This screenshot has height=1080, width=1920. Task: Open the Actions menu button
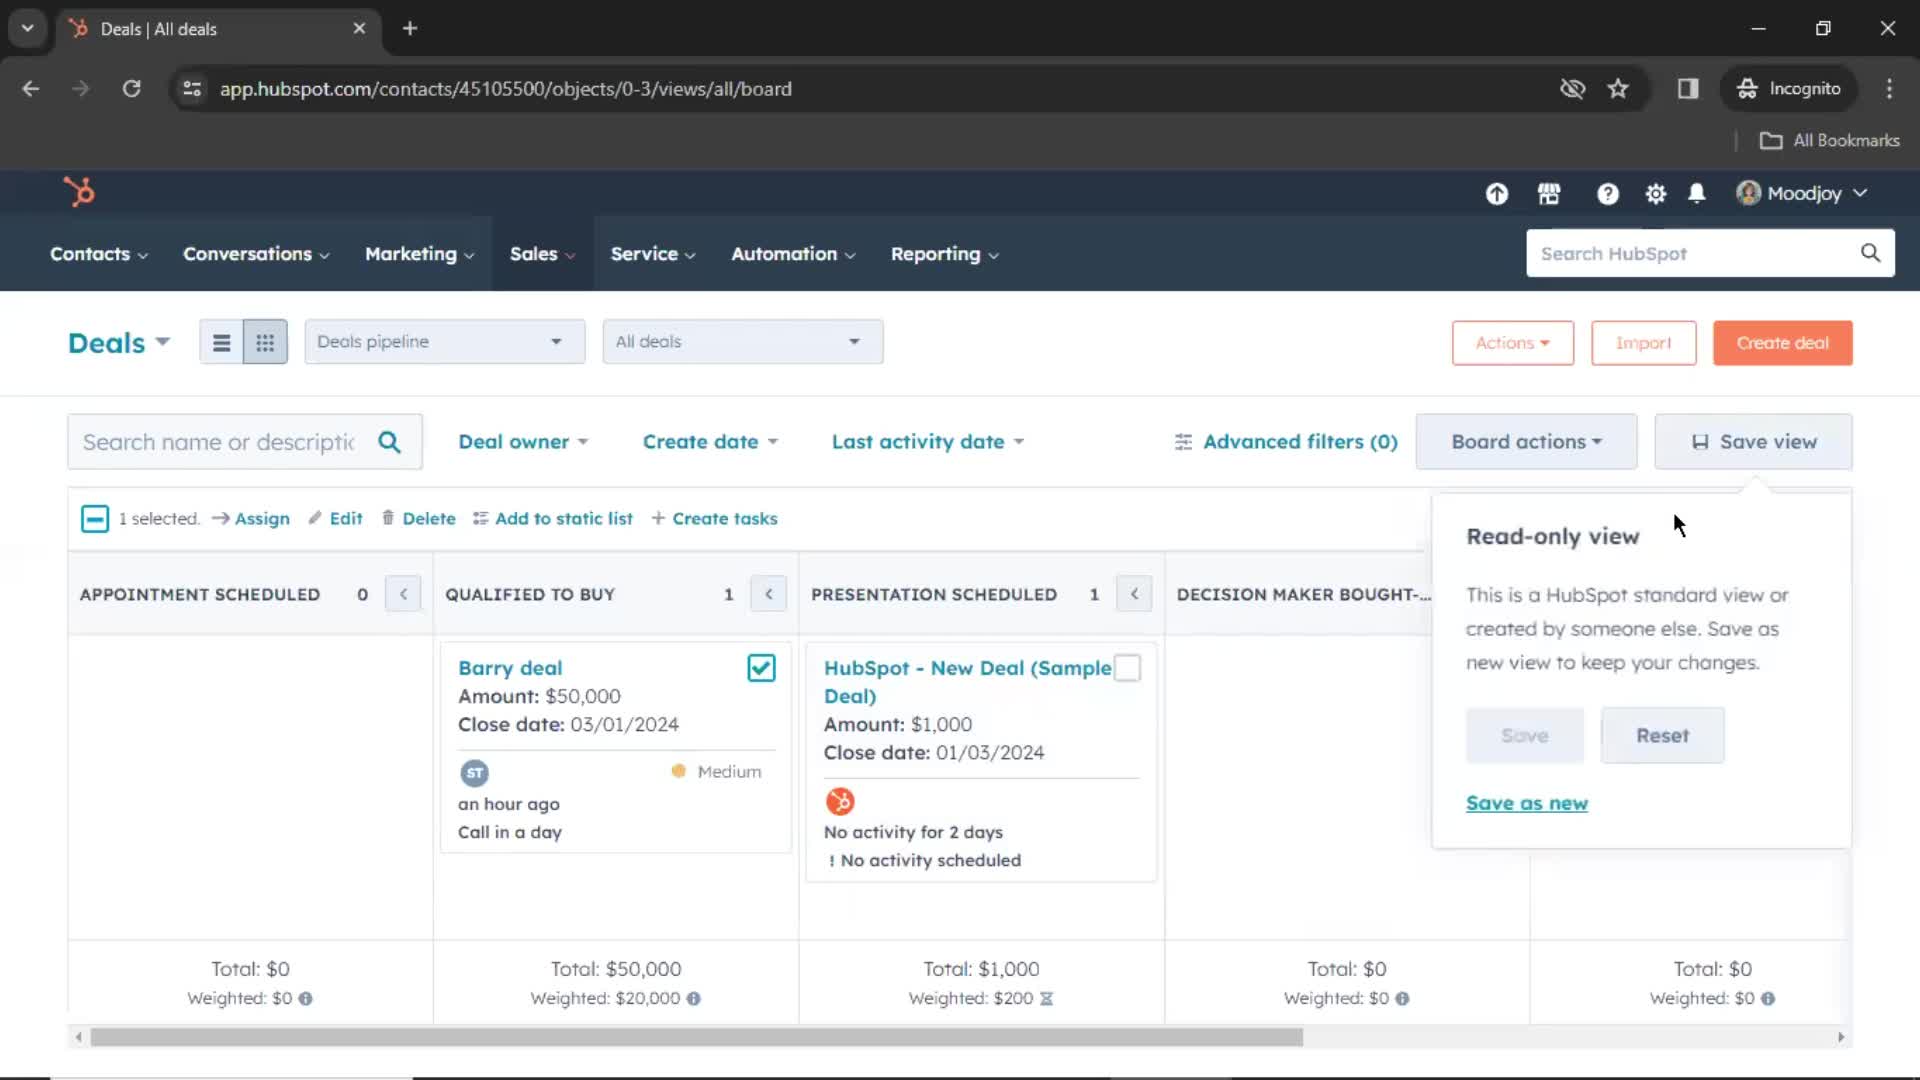1513,342
